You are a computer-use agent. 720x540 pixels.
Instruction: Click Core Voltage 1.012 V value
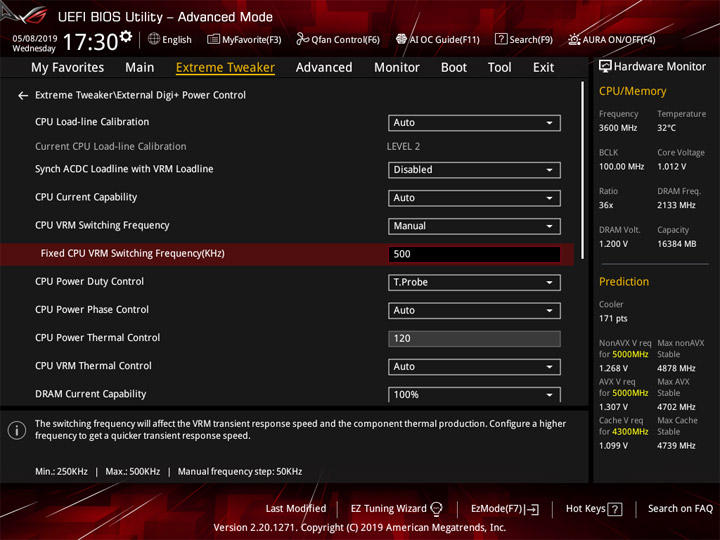[671, 167]
